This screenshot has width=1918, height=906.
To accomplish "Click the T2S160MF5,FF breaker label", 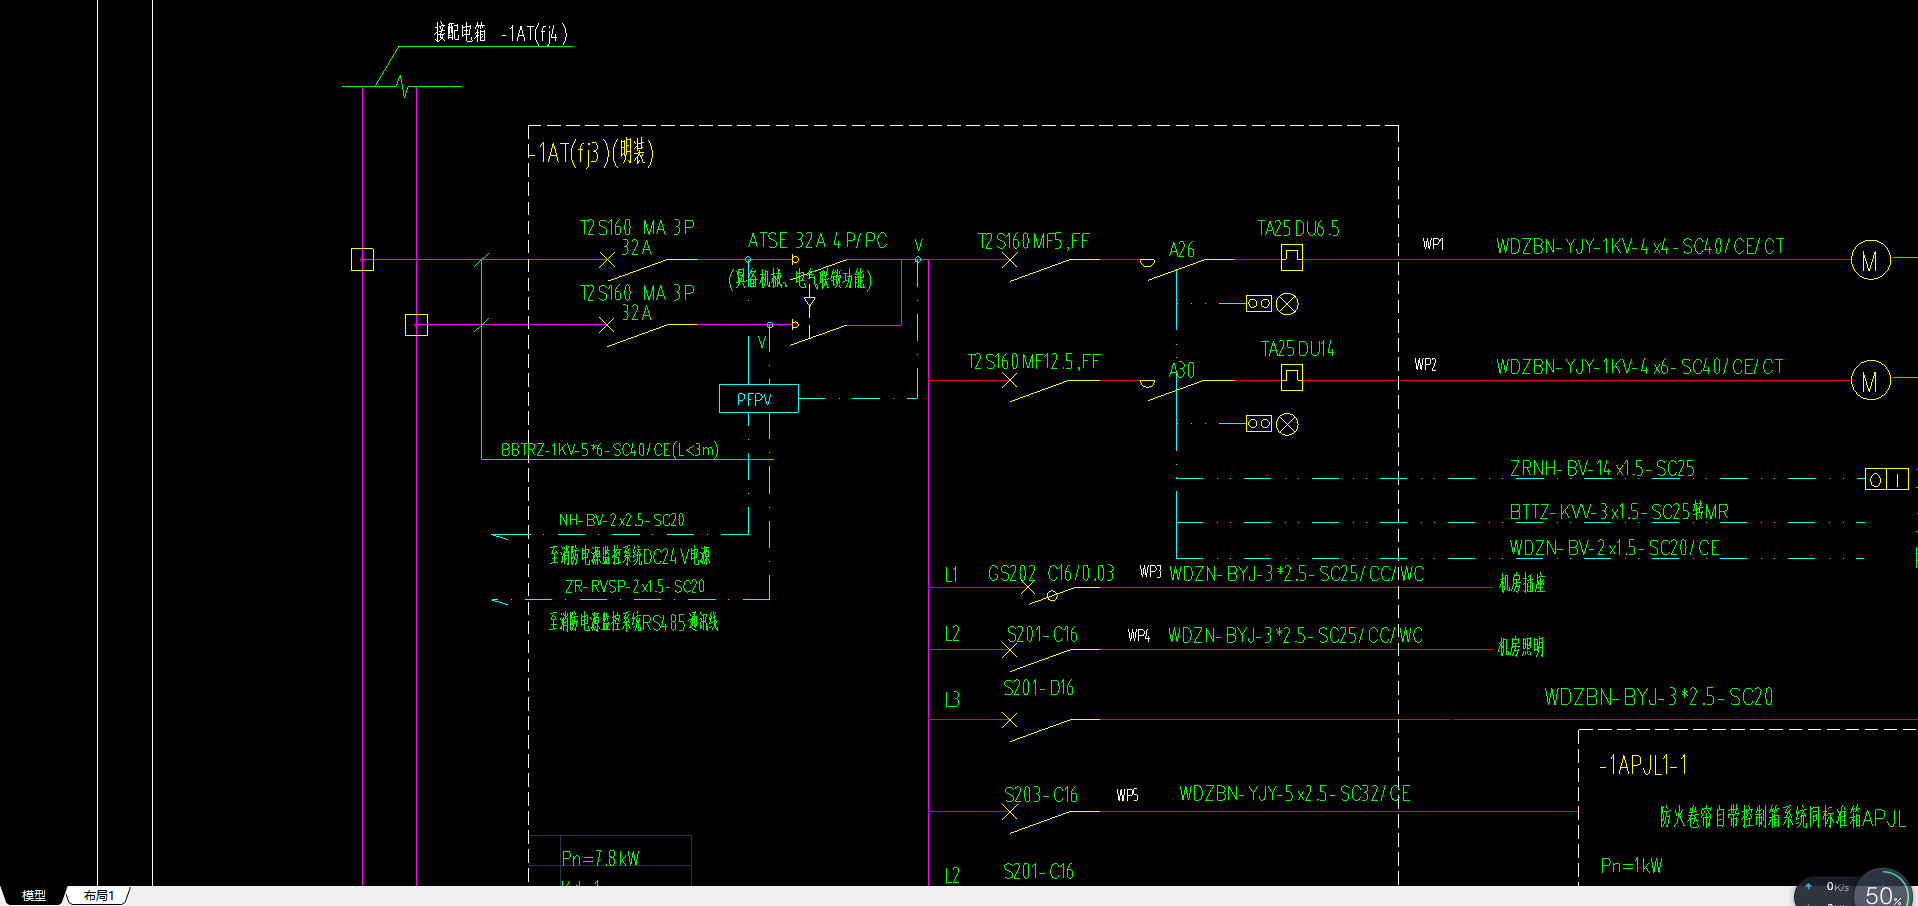I will tap(1034, 241).
